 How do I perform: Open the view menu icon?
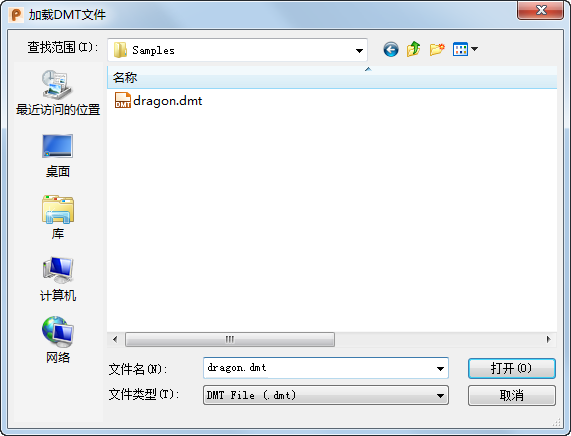tap(460, 49)
